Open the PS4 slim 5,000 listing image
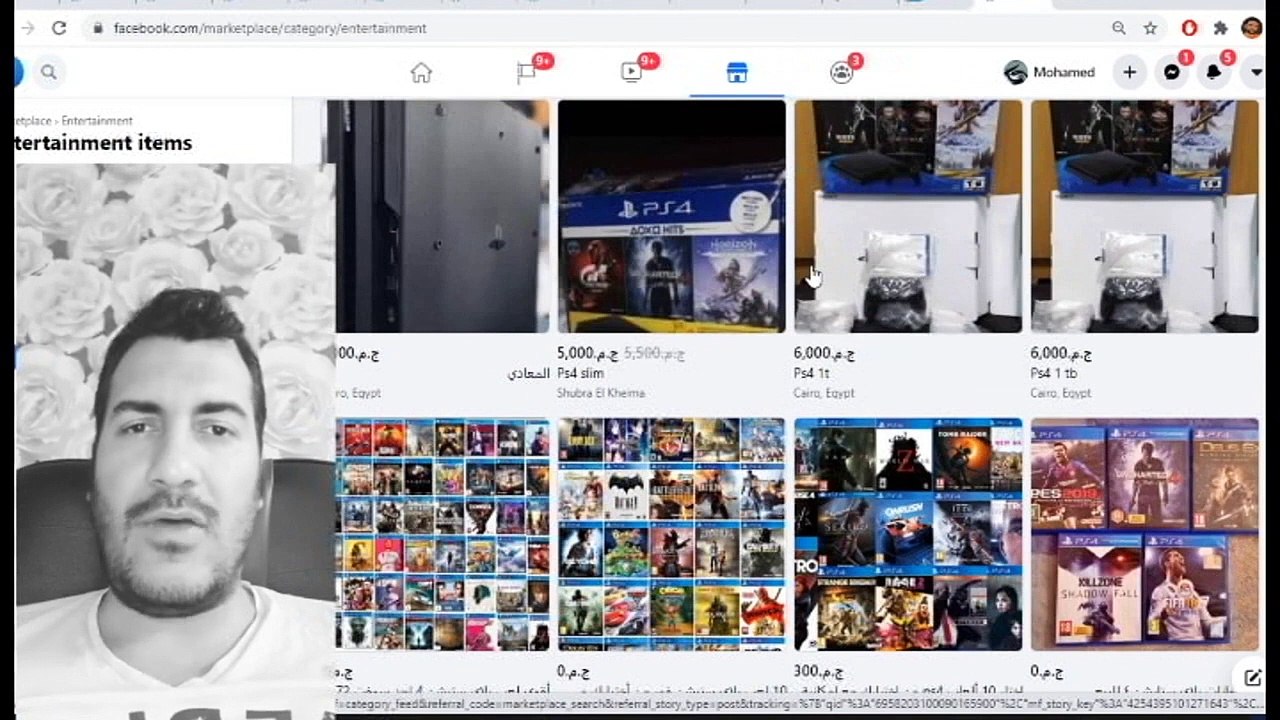 pos(672,216)
